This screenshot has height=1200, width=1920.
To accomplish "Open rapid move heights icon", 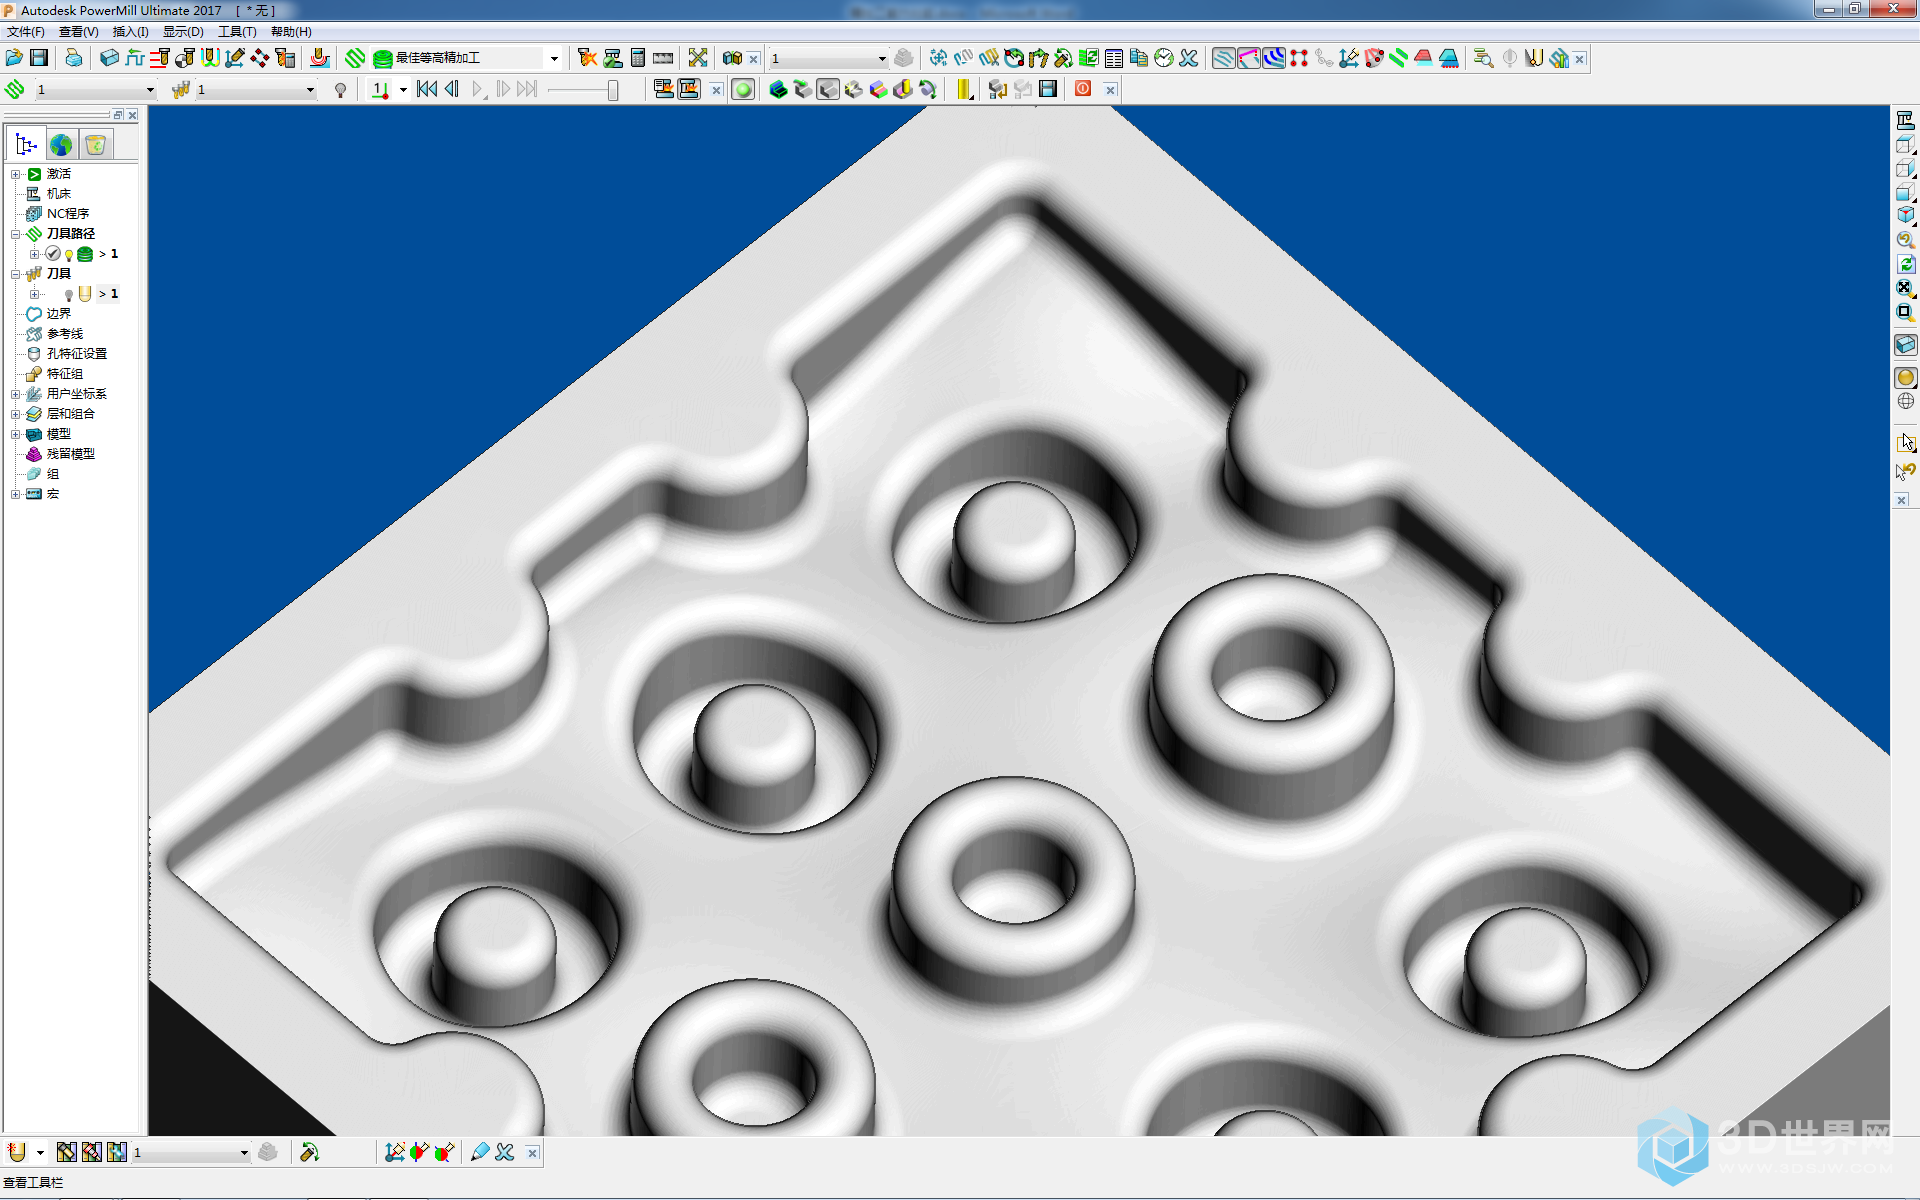I will pos(159,58).
